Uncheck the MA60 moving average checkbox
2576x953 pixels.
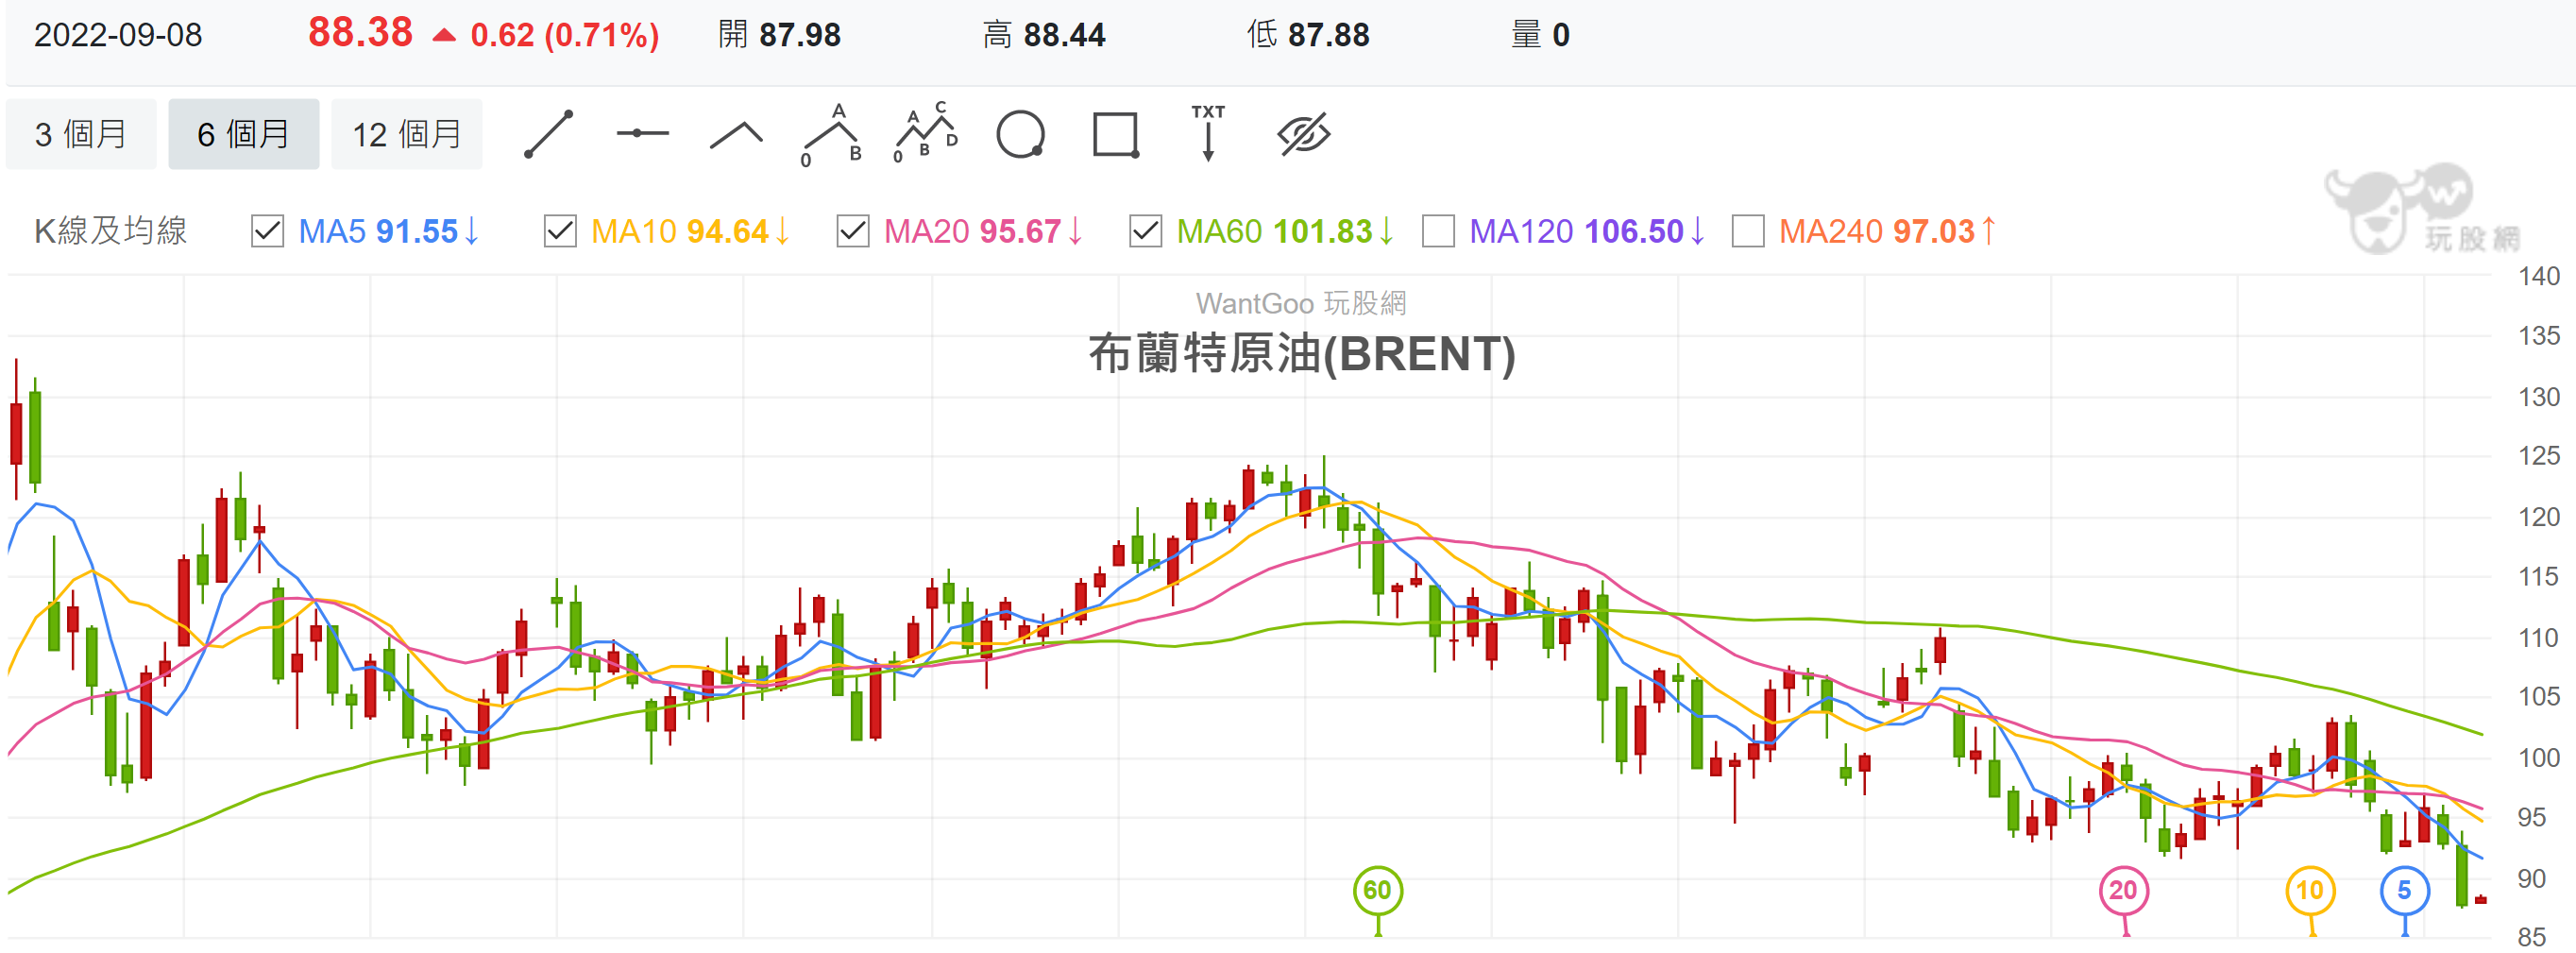click(x=1145, y=231)
